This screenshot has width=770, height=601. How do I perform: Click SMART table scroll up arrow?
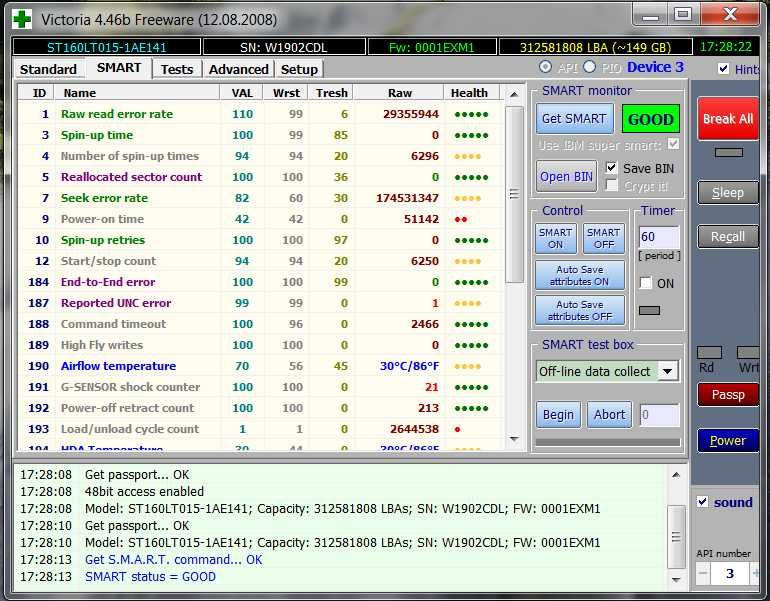point(514,94)
